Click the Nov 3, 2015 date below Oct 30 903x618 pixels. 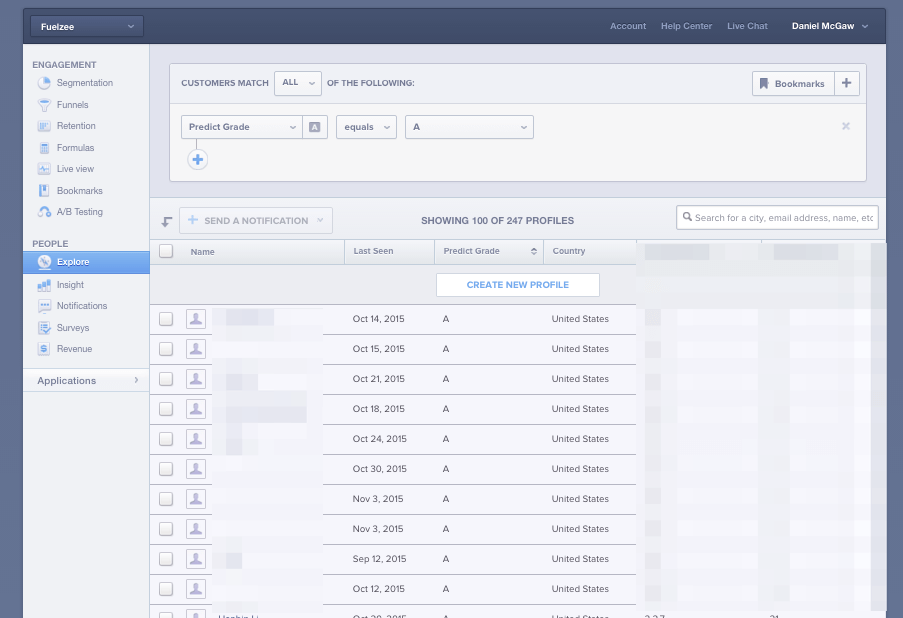click(378, 499)
